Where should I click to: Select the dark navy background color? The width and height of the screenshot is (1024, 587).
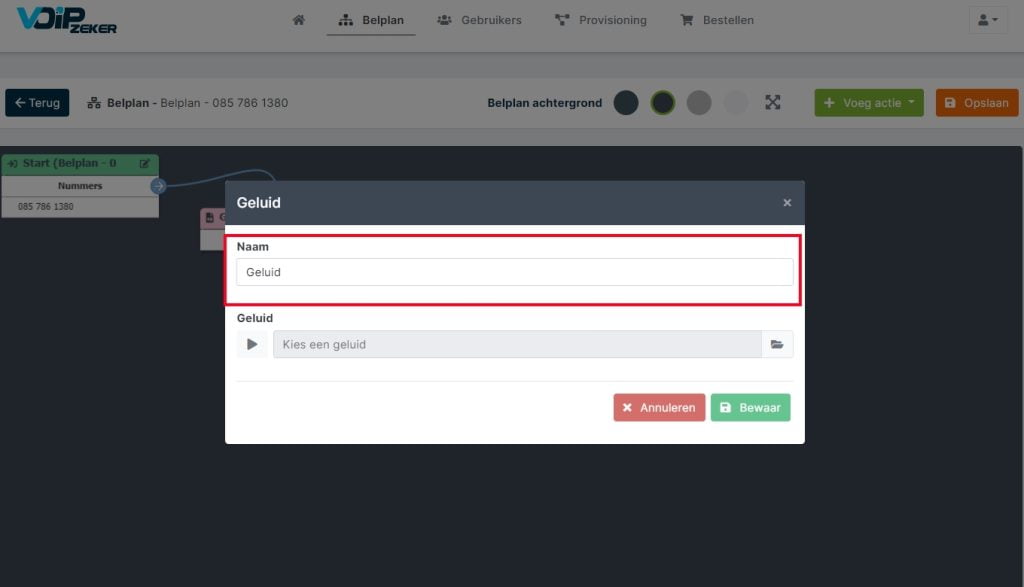(x=626, y=103)
